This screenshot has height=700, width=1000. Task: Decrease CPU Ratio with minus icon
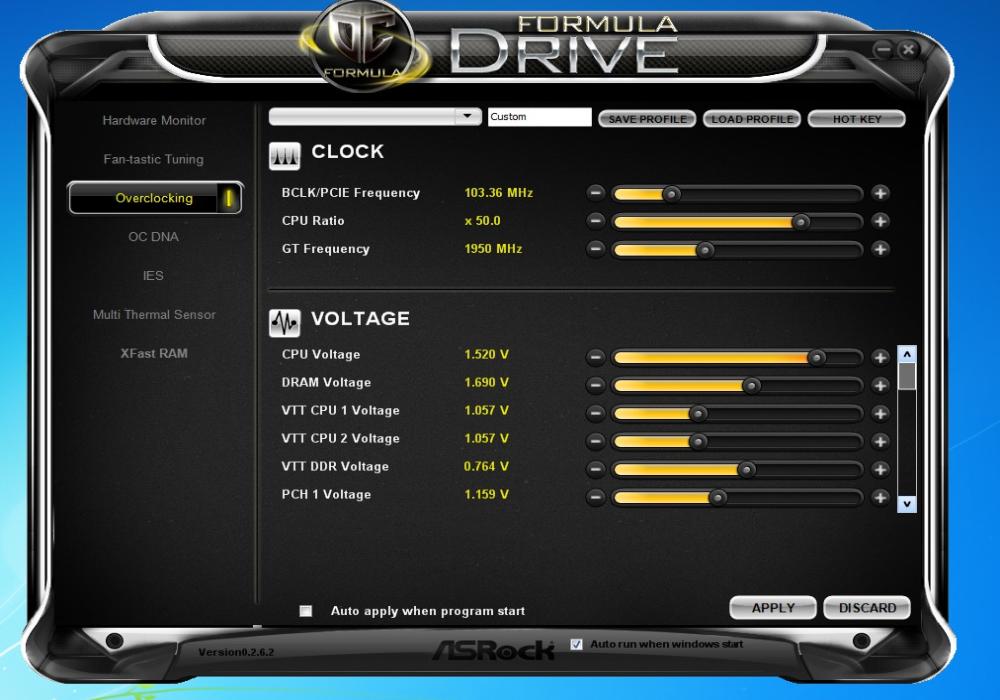(x=596, y=221)
